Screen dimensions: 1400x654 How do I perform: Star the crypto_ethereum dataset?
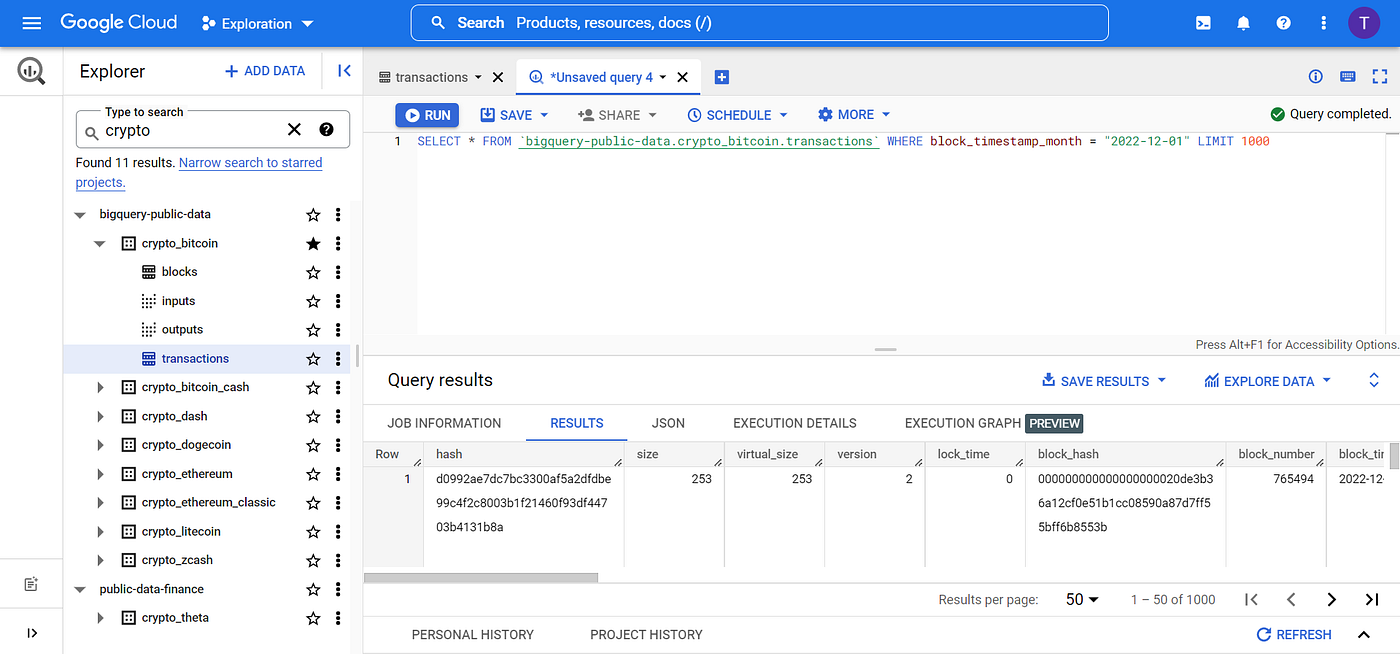click(313, 474)
